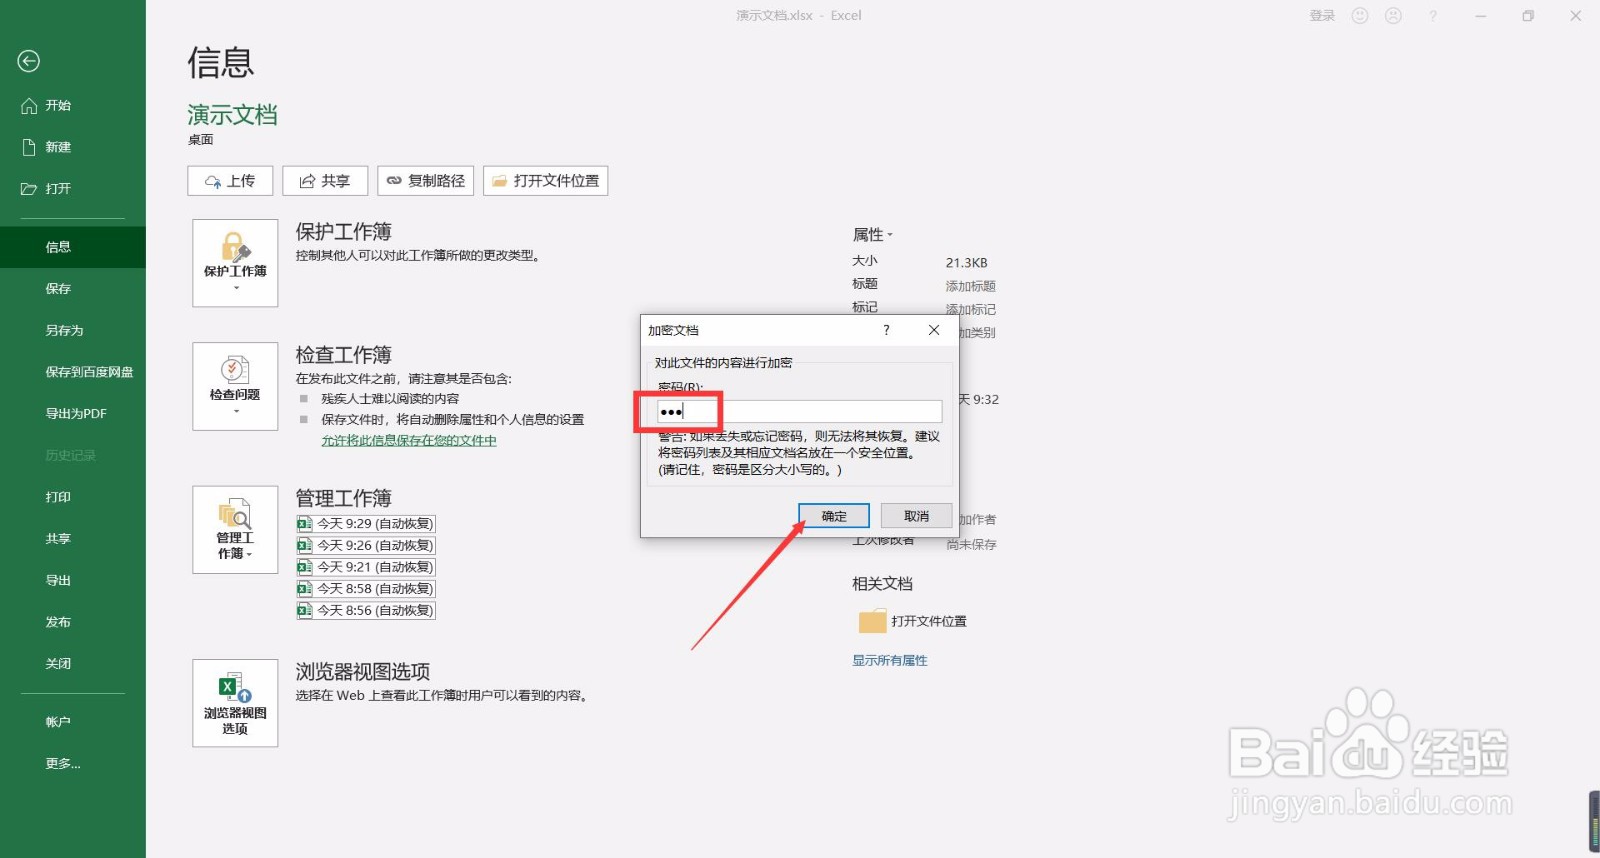Open Browser View Options (浏览器视图选项)

pos(235,703)
